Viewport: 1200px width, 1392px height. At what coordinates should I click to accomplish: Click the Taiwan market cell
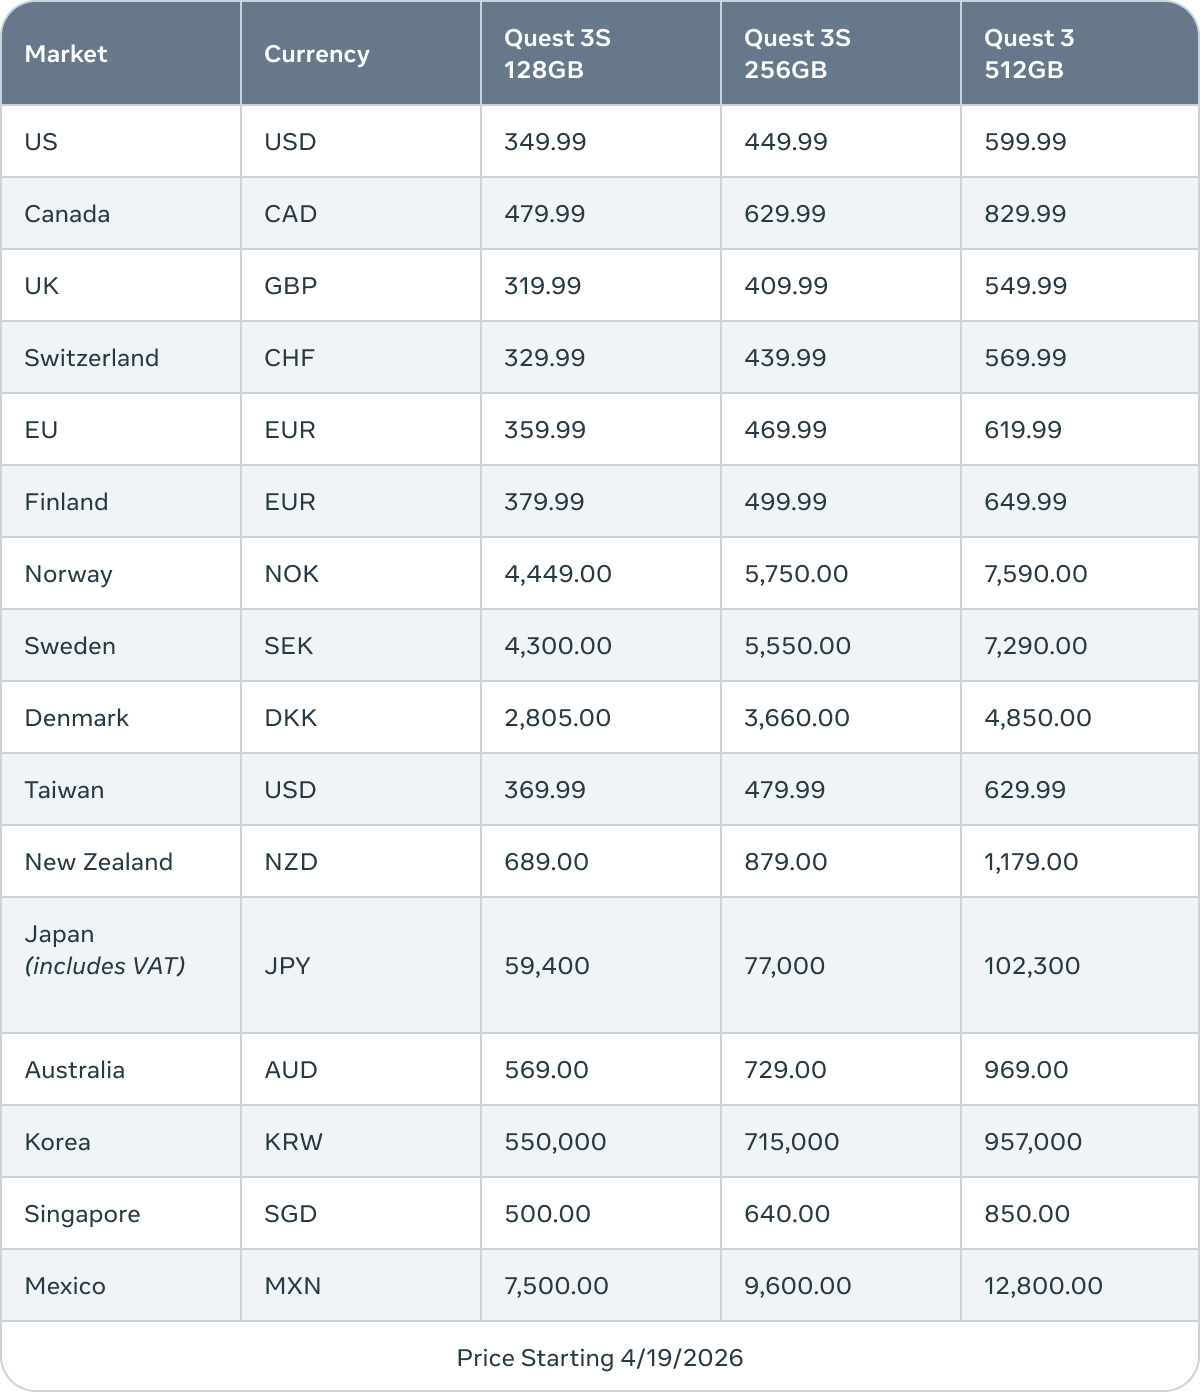(x=64, y=790)
